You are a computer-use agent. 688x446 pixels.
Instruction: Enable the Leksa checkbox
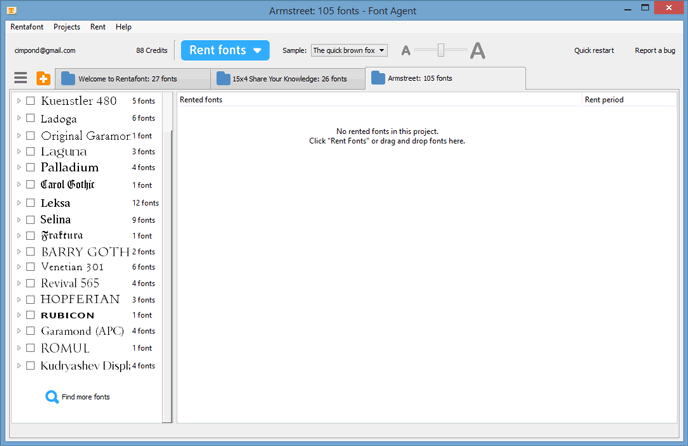pos(30,203)
